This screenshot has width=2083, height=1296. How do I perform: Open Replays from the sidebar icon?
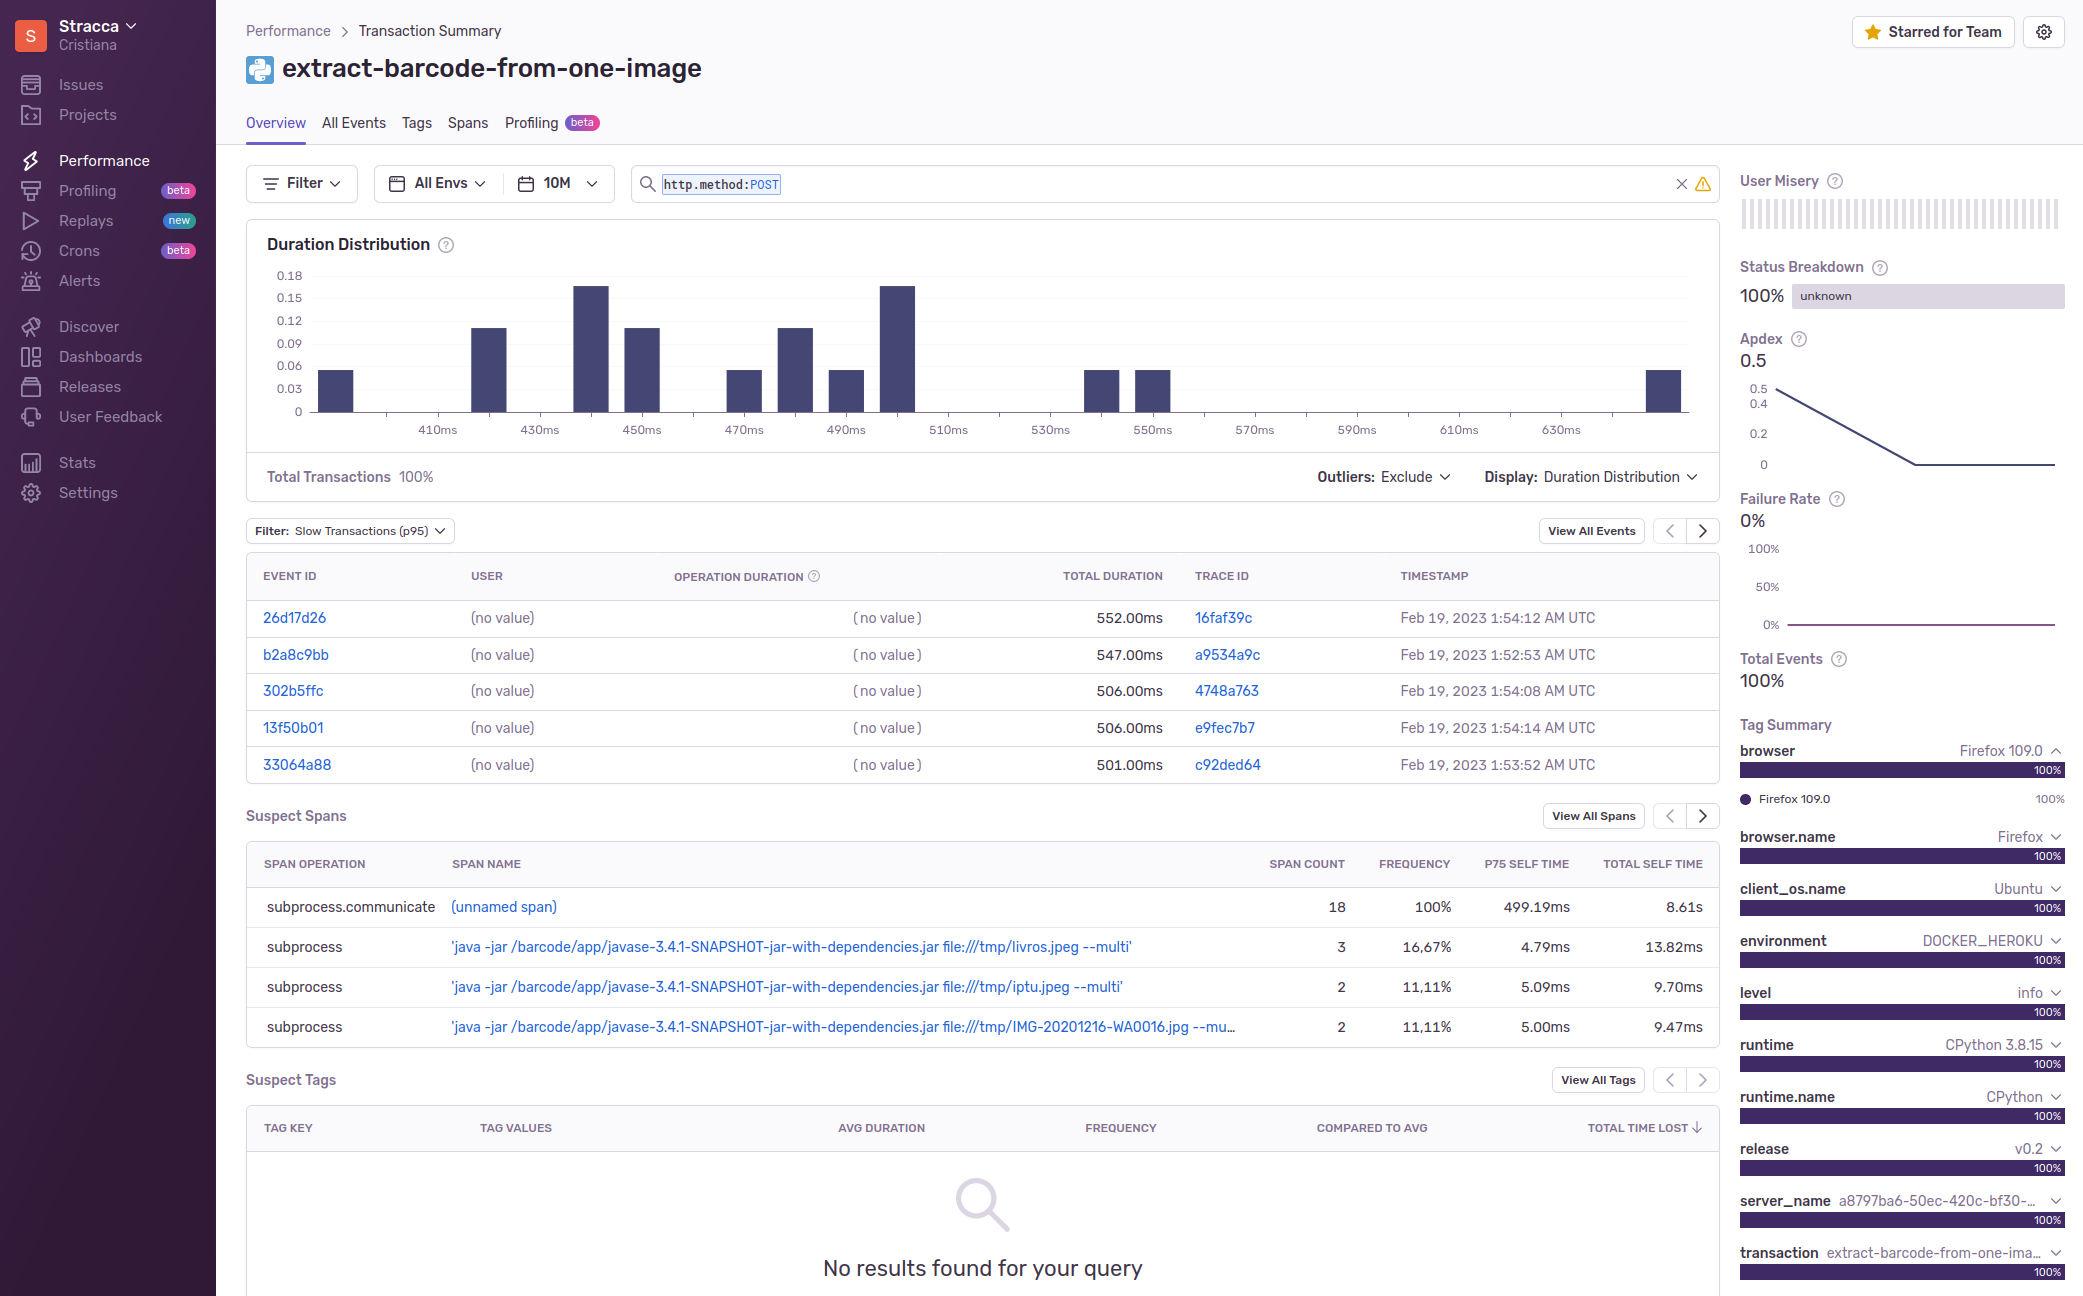coord(31,221)
